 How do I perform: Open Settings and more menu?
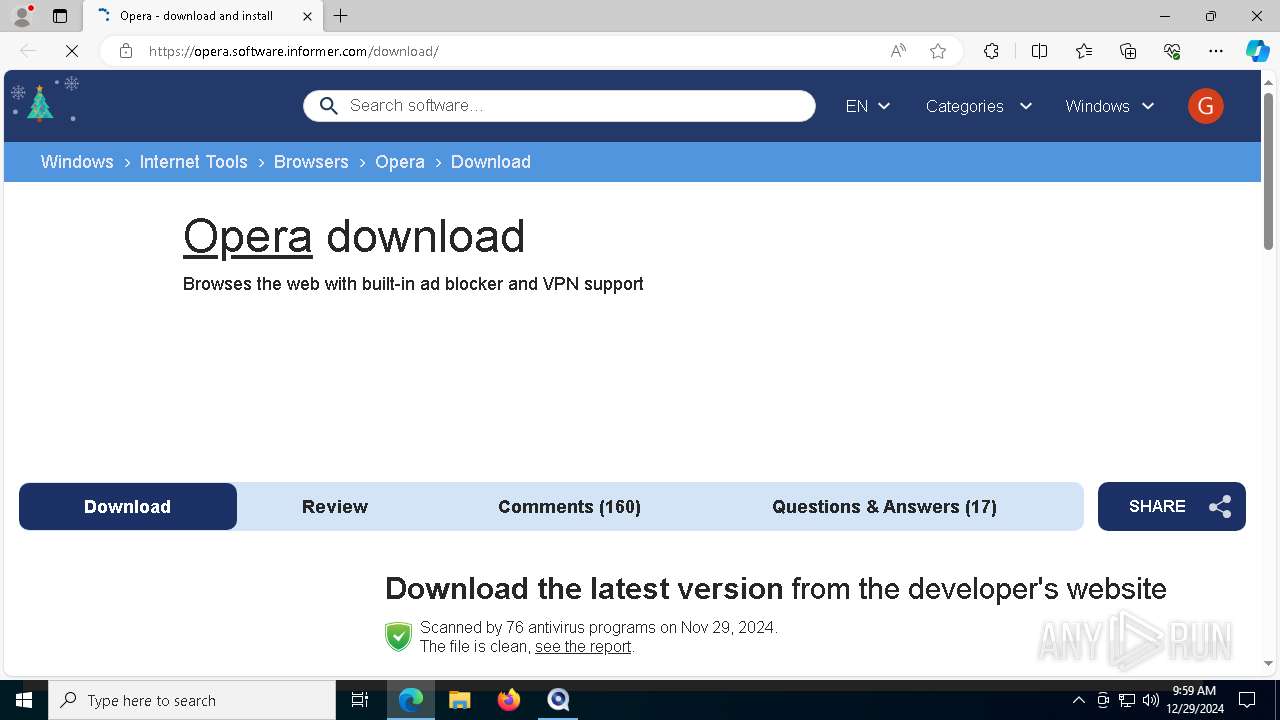(1216, 51)
